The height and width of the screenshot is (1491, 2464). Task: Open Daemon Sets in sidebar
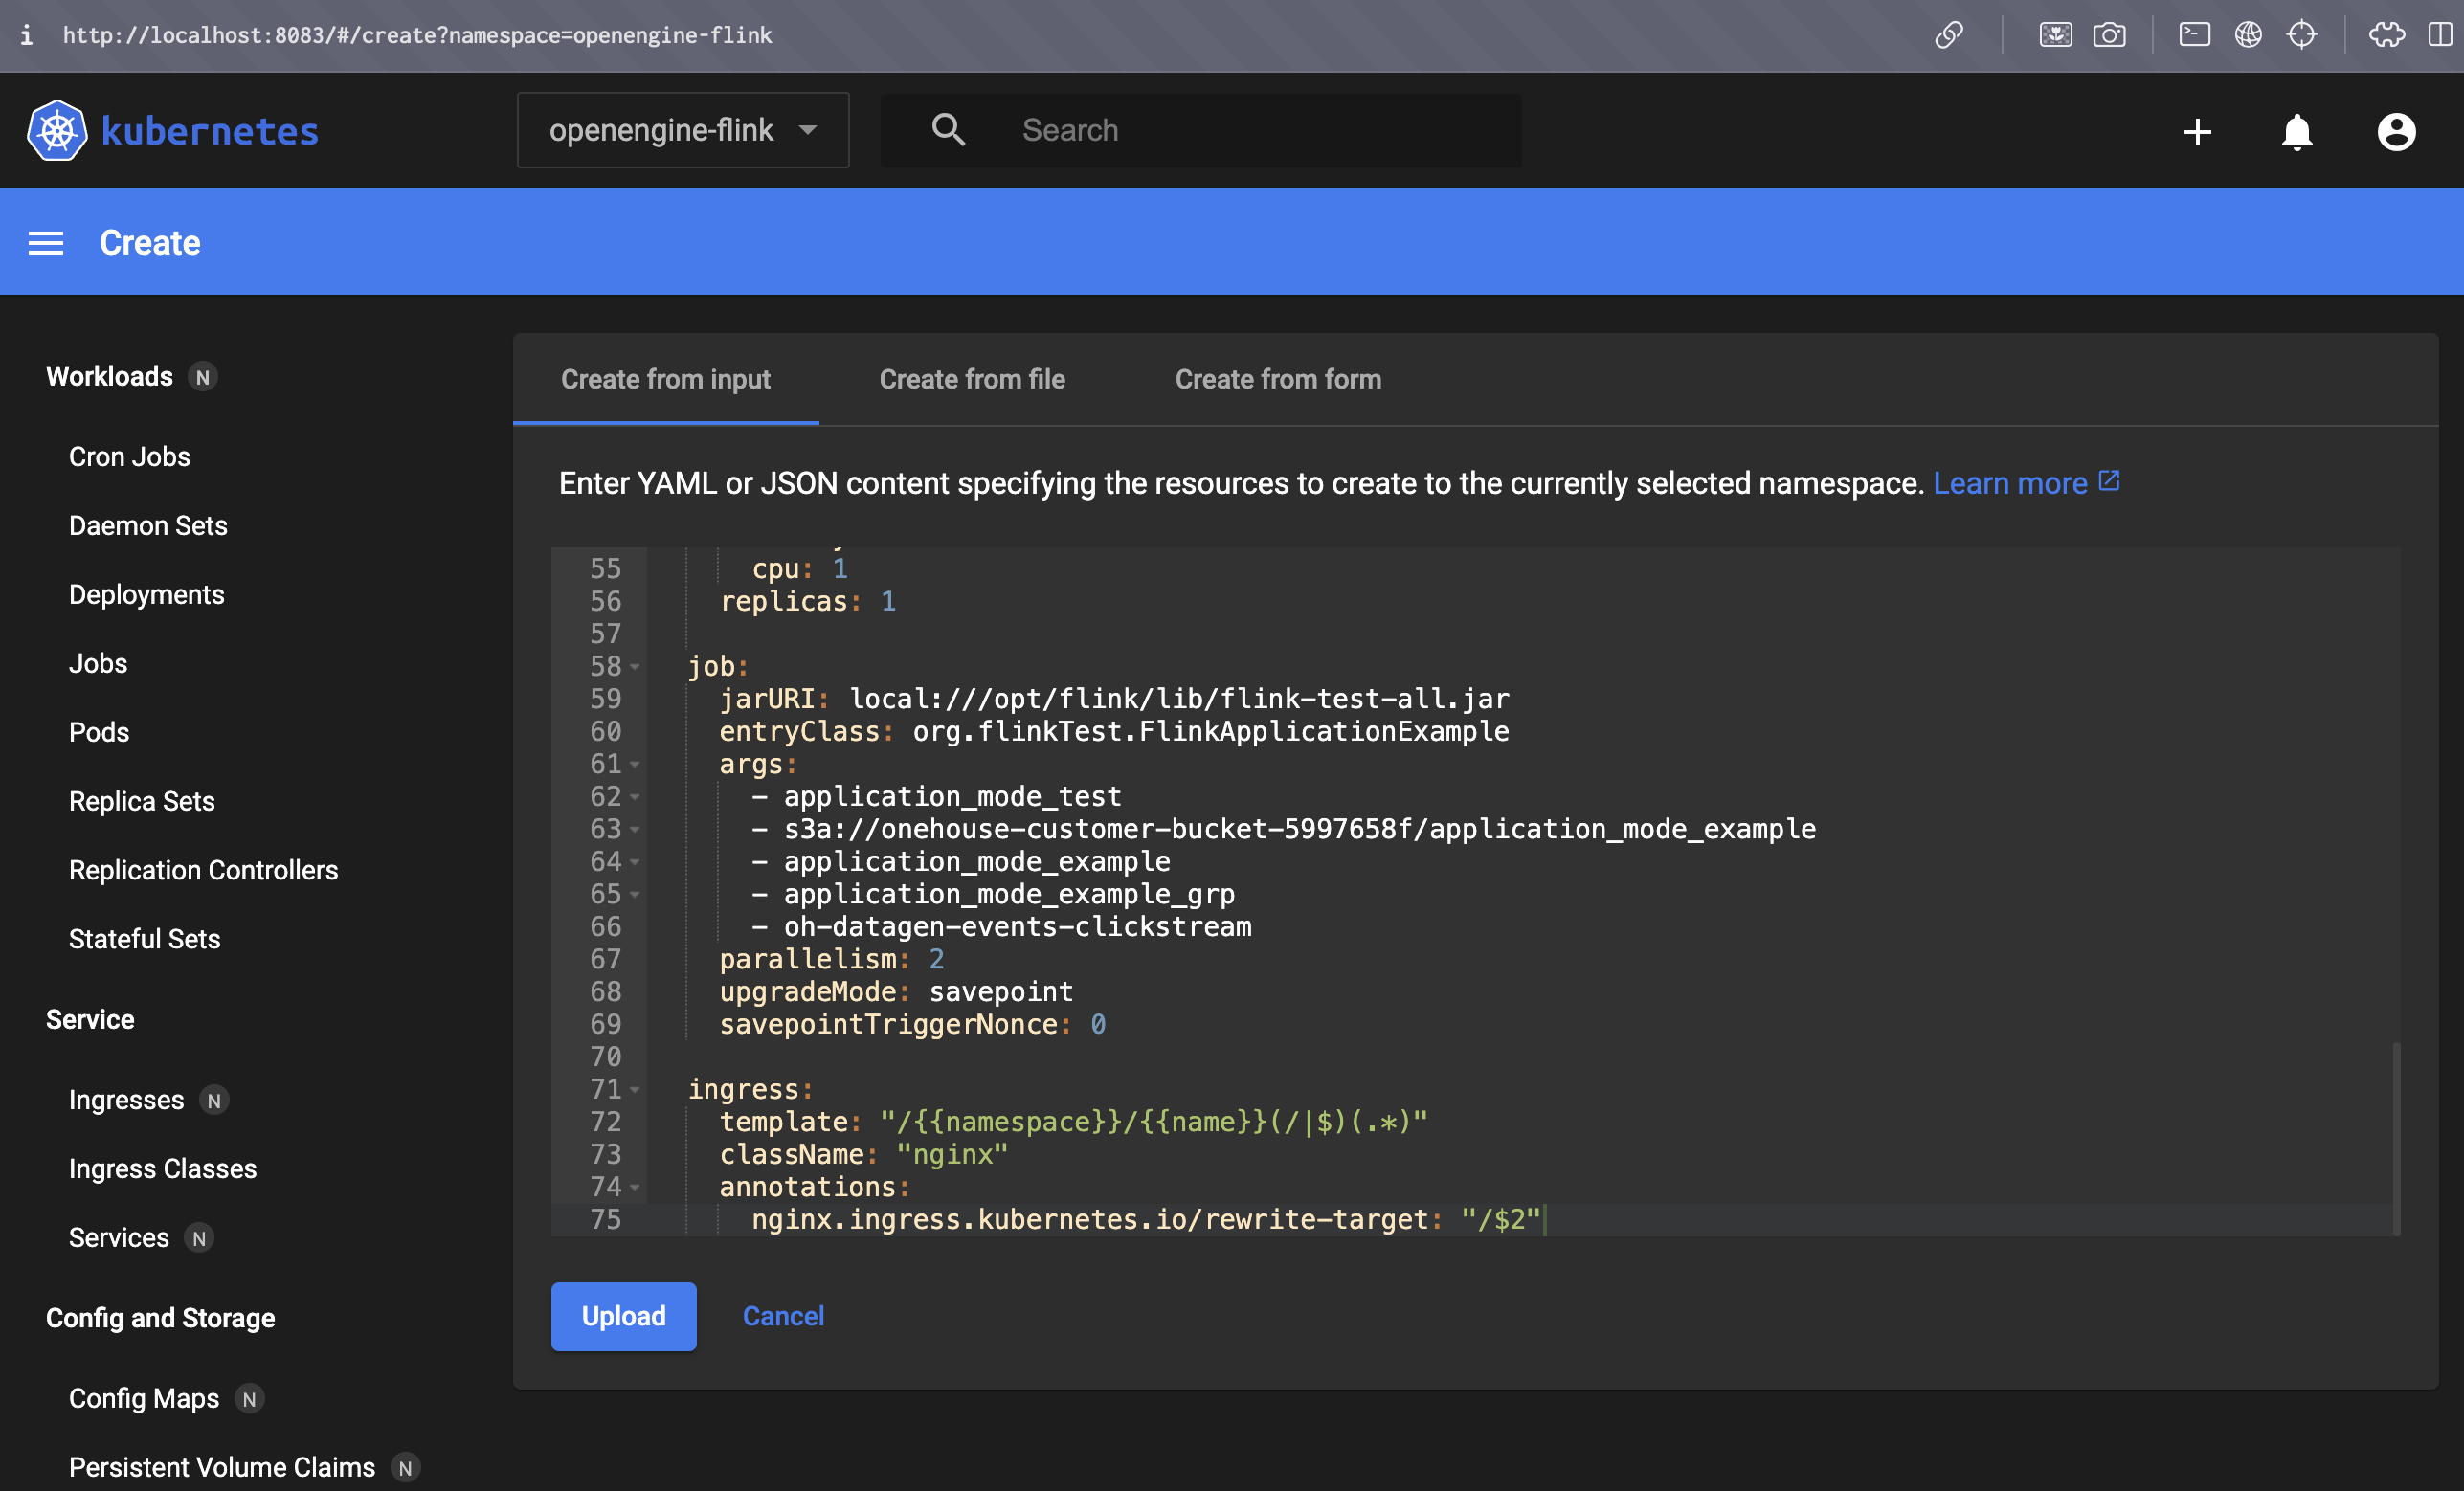click(148, 526)
